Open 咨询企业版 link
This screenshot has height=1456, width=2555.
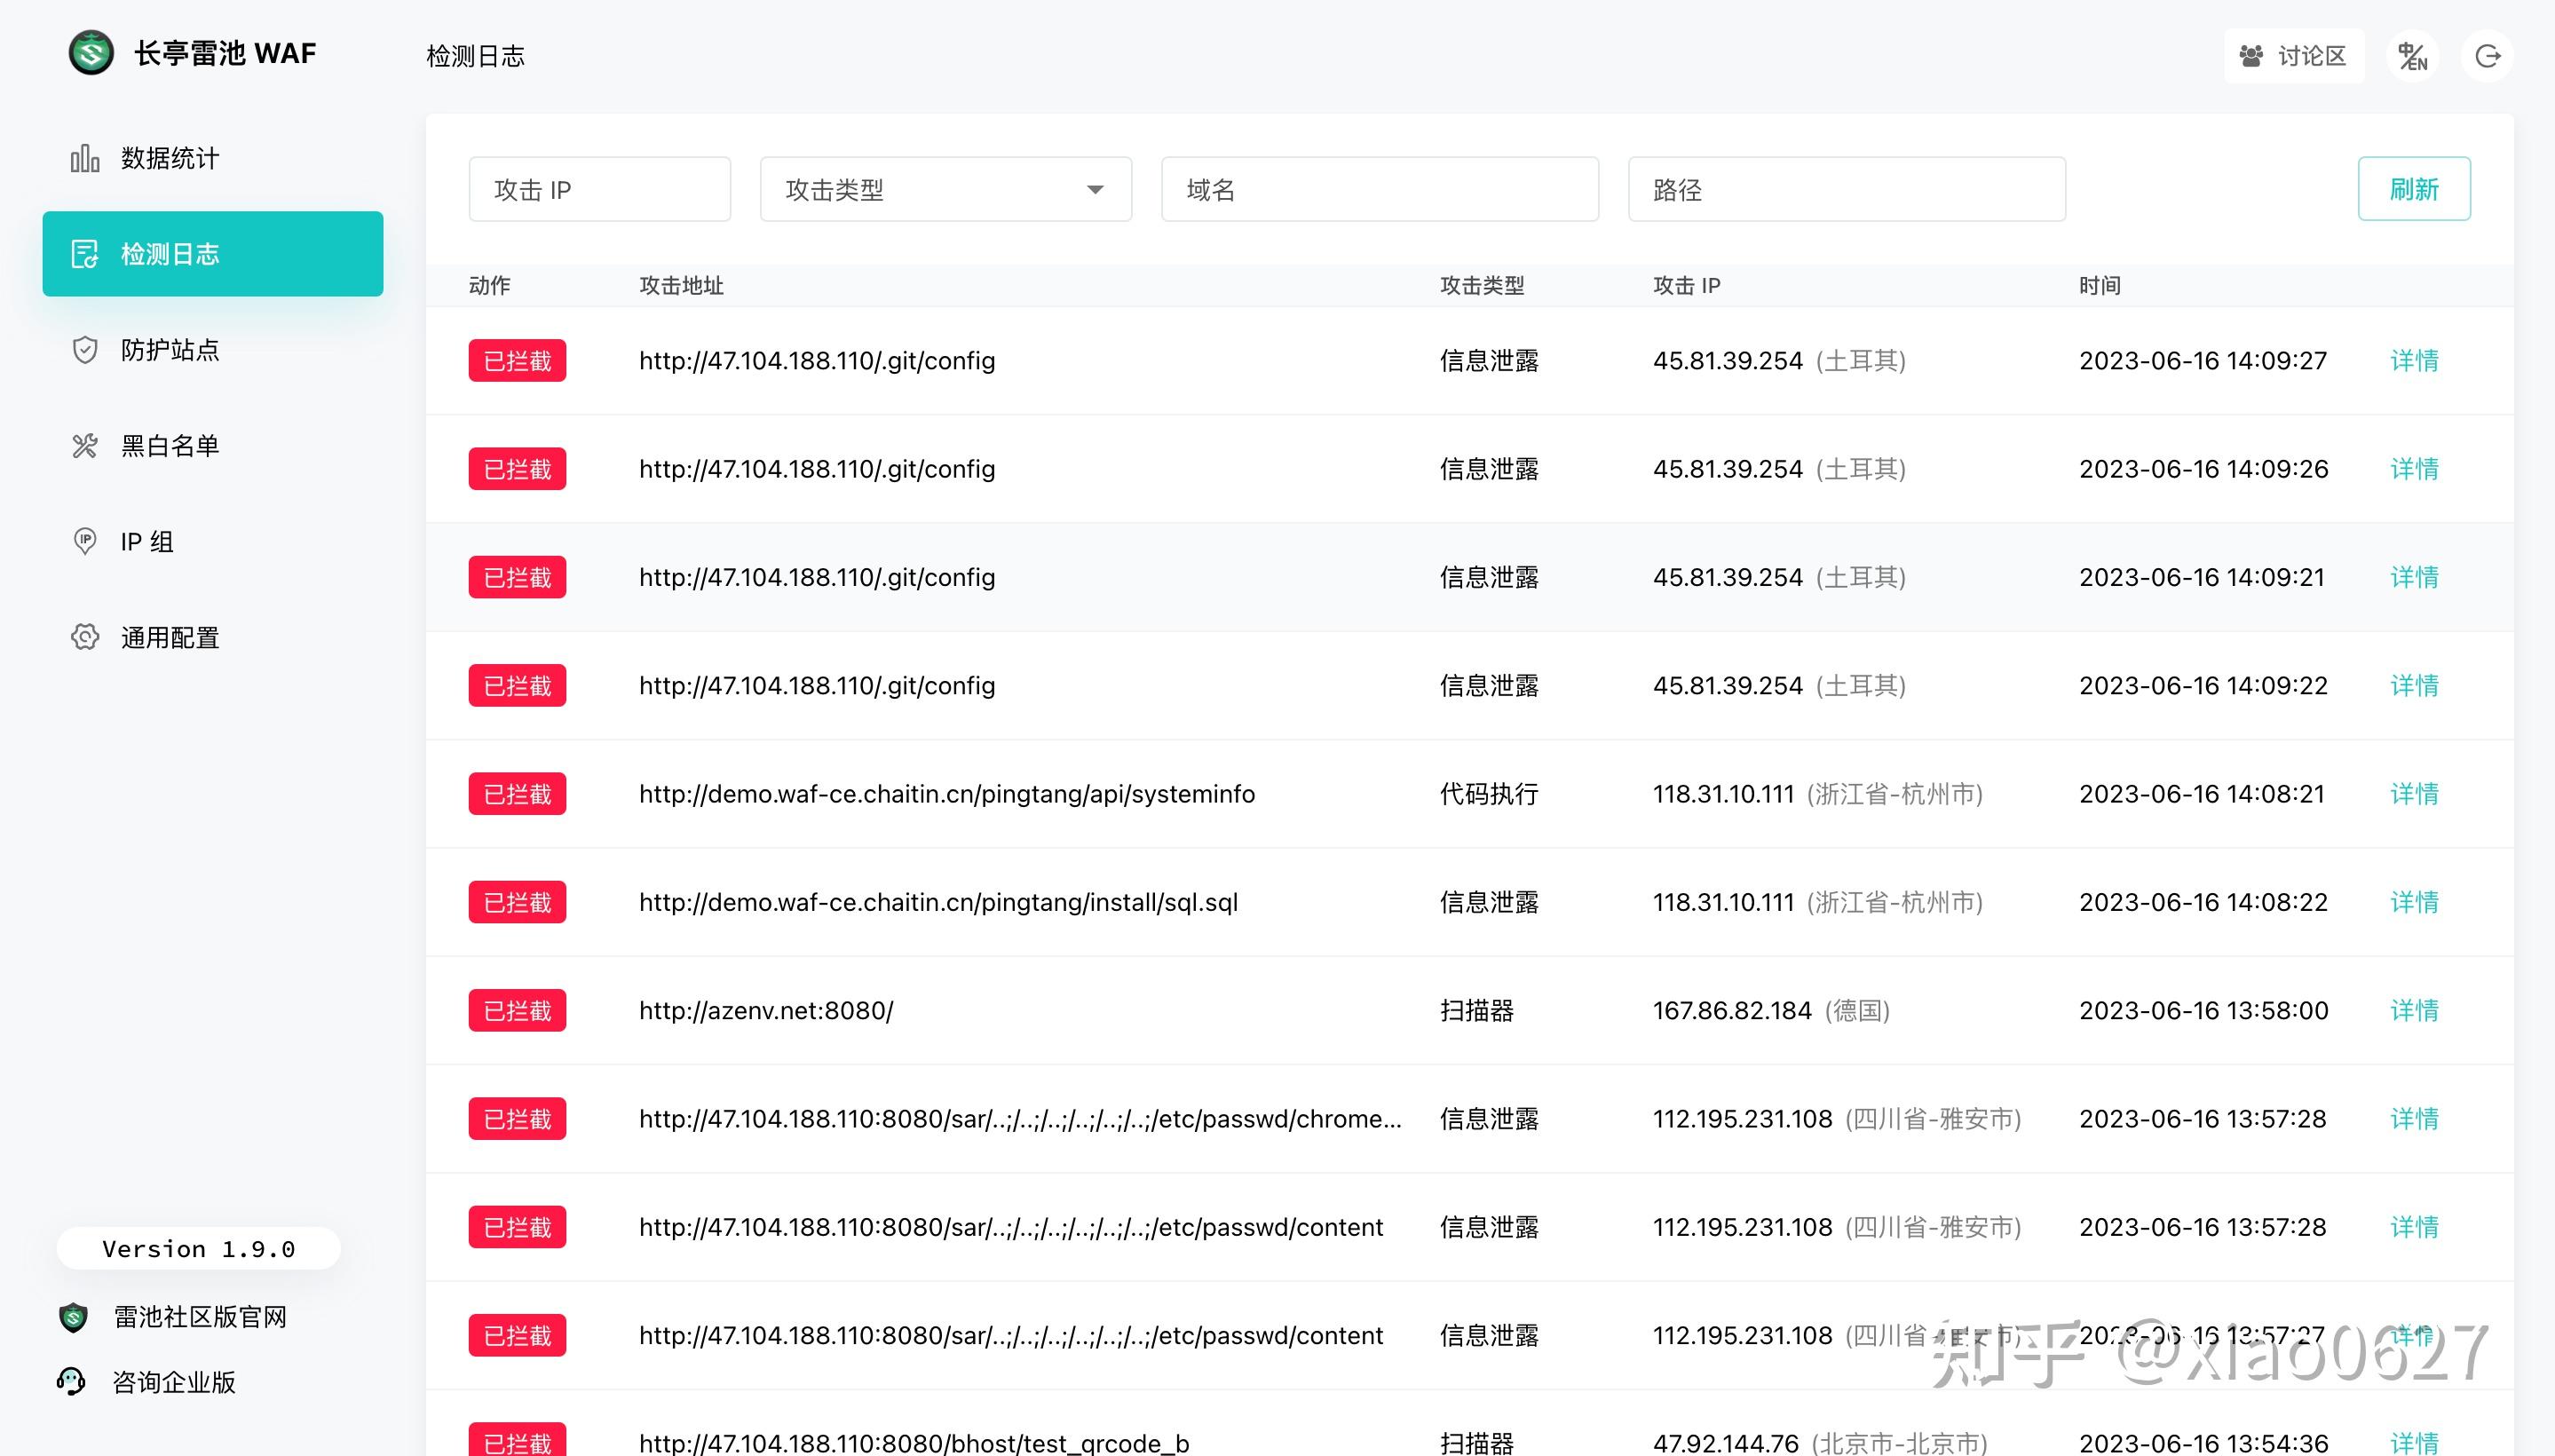(174, 1382)
